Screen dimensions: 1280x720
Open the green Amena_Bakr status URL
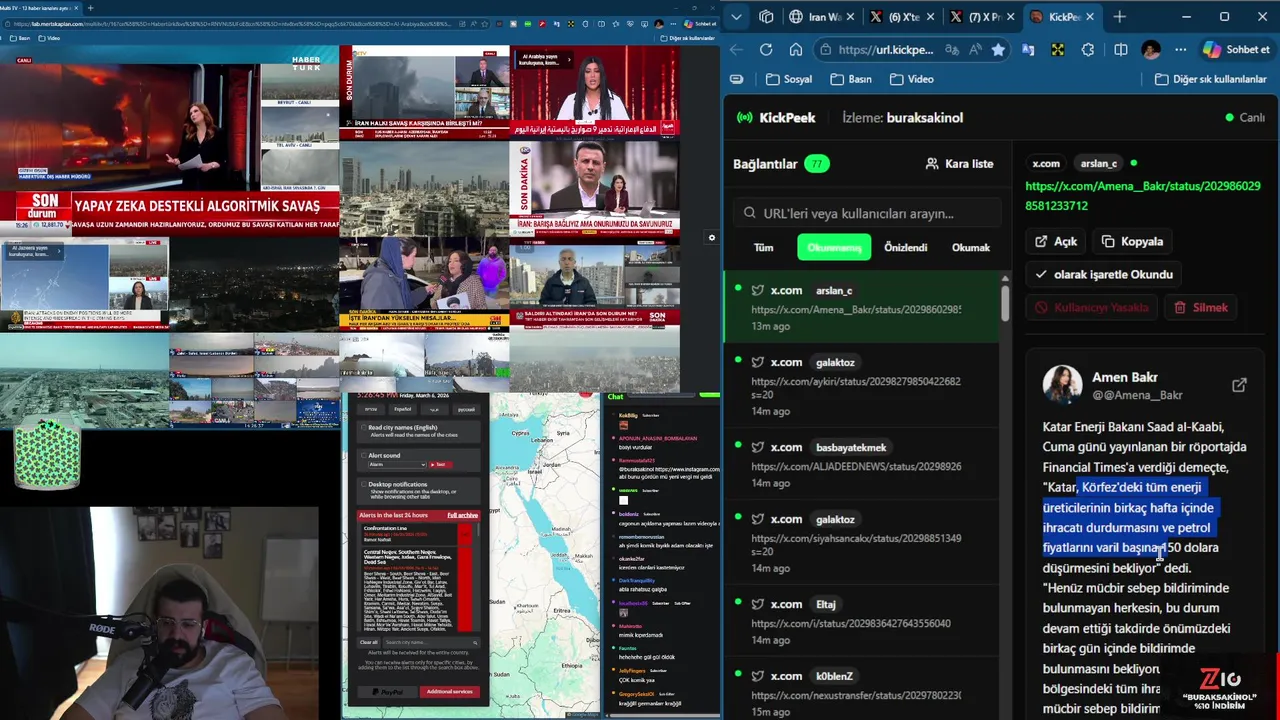(x=1143, y=195)
